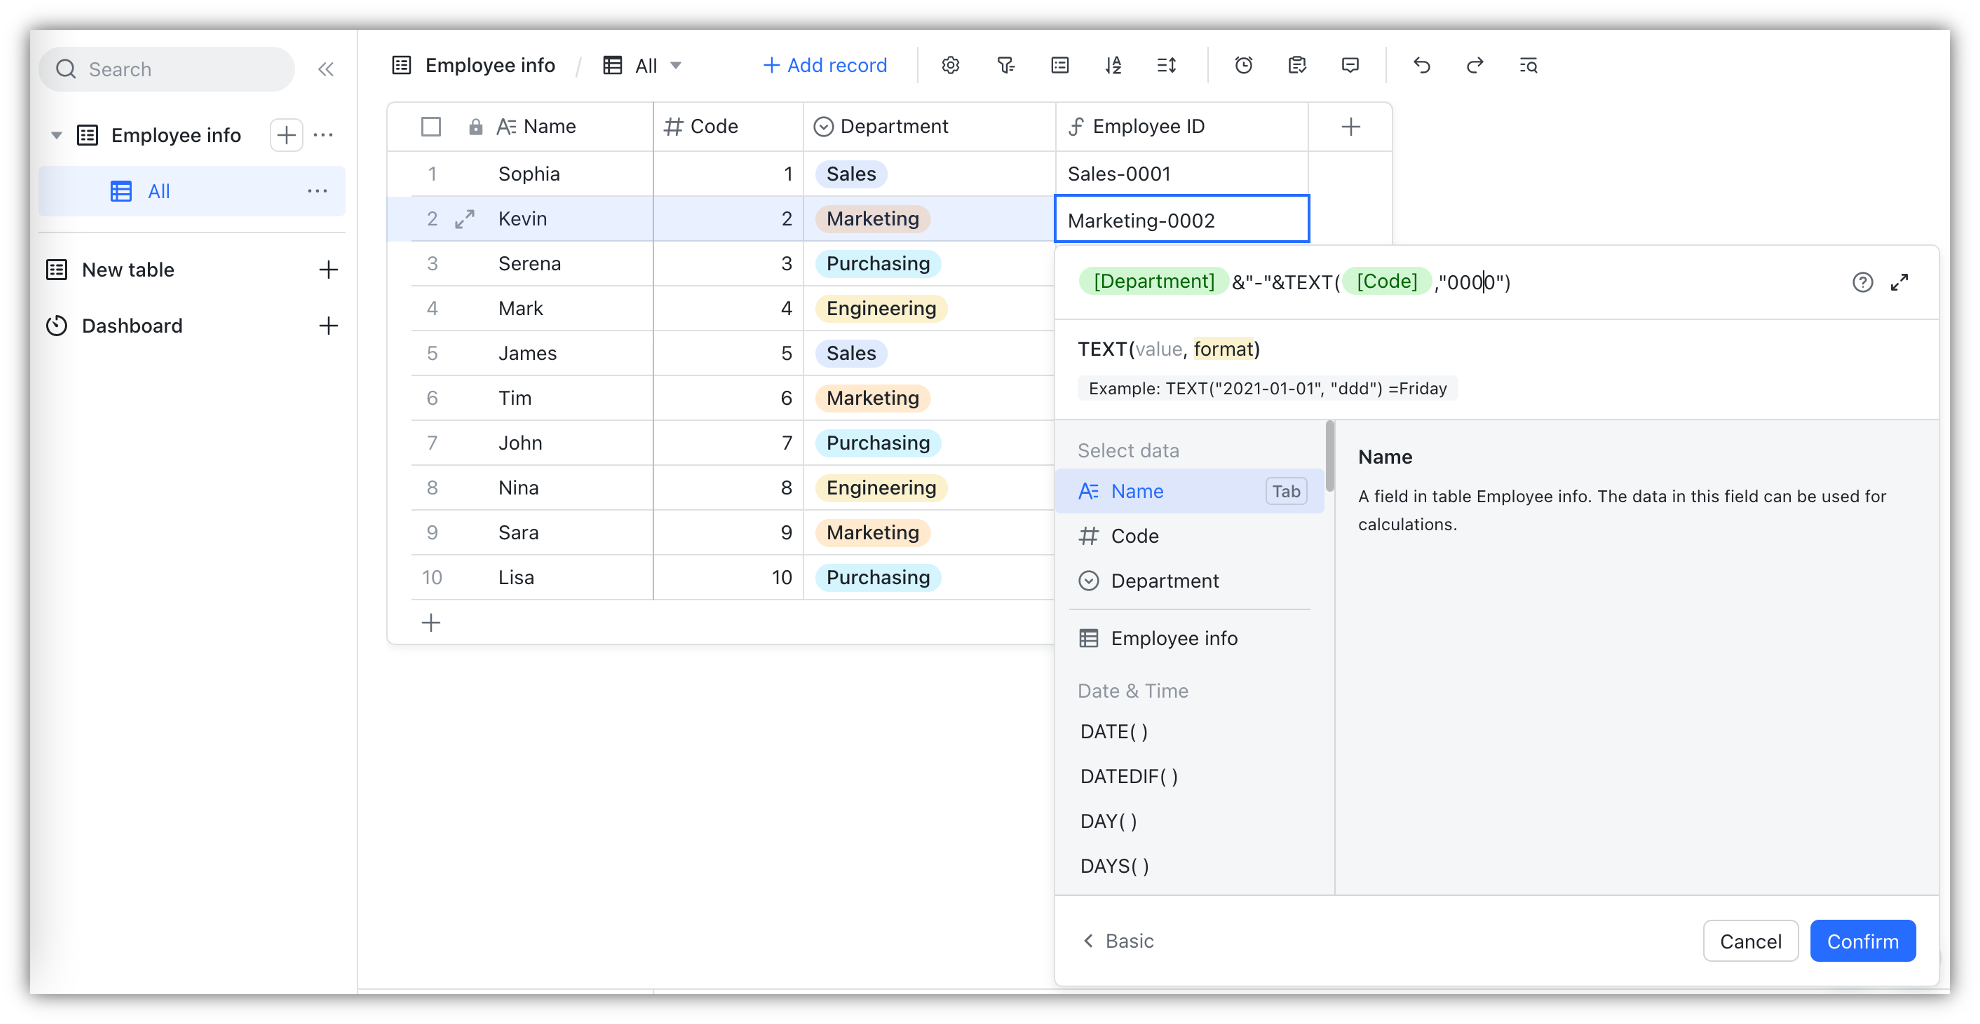Click the sidebar Search field
This screenshot has height=1024, width=1980.
click(167, 69)
